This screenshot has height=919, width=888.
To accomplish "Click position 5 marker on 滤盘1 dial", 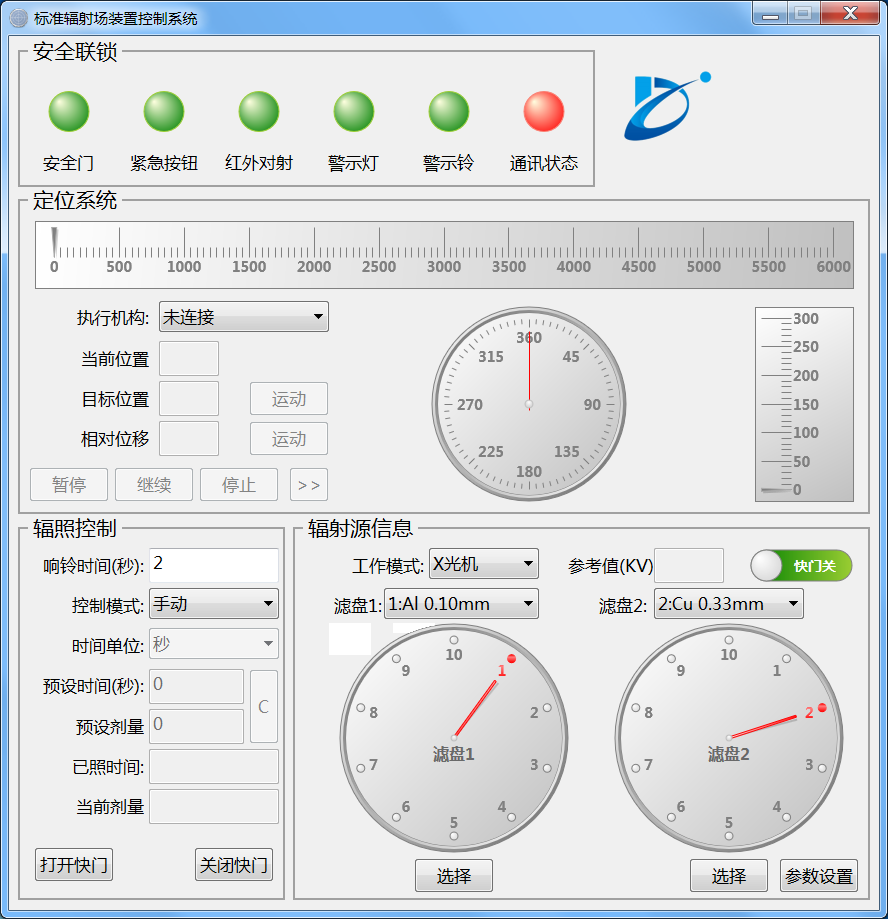I will (x=454, y=836).
